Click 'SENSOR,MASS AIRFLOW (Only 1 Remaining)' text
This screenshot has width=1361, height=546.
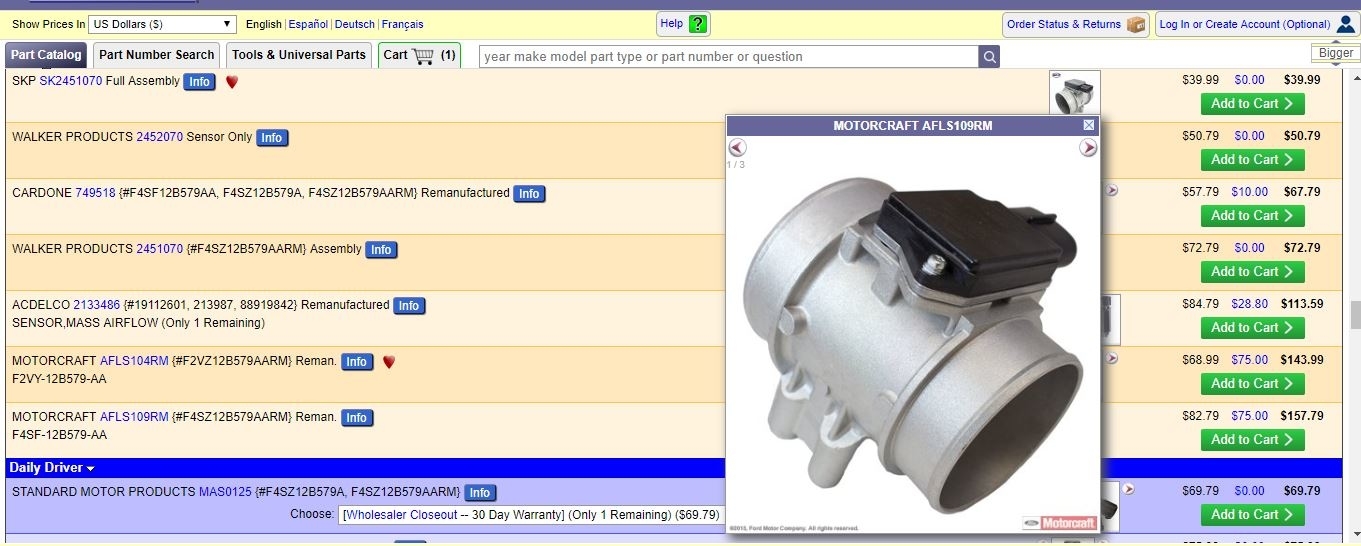[x=138, y=324]
